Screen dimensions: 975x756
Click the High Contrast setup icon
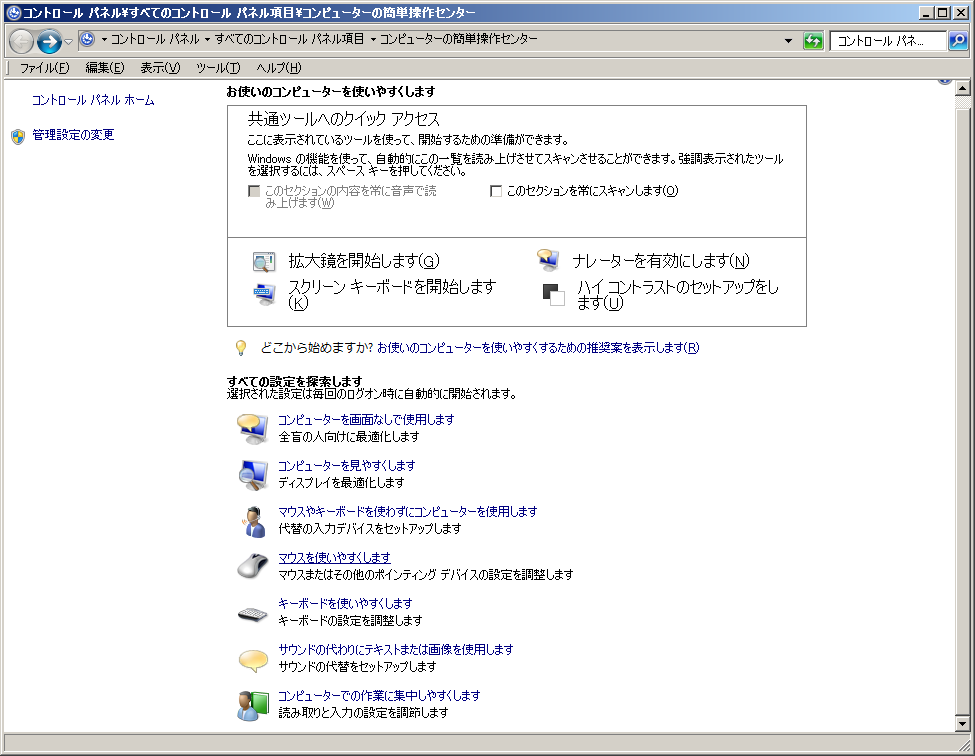[553, 294]
